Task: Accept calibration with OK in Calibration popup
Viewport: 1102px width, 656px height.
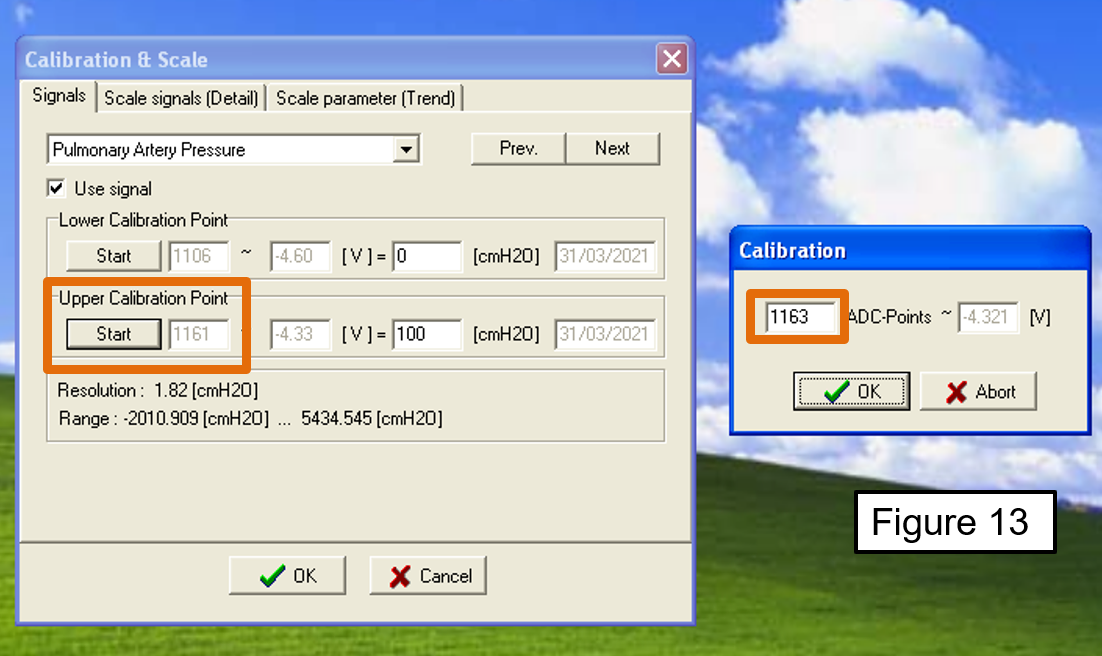Action: coord(851,391)
